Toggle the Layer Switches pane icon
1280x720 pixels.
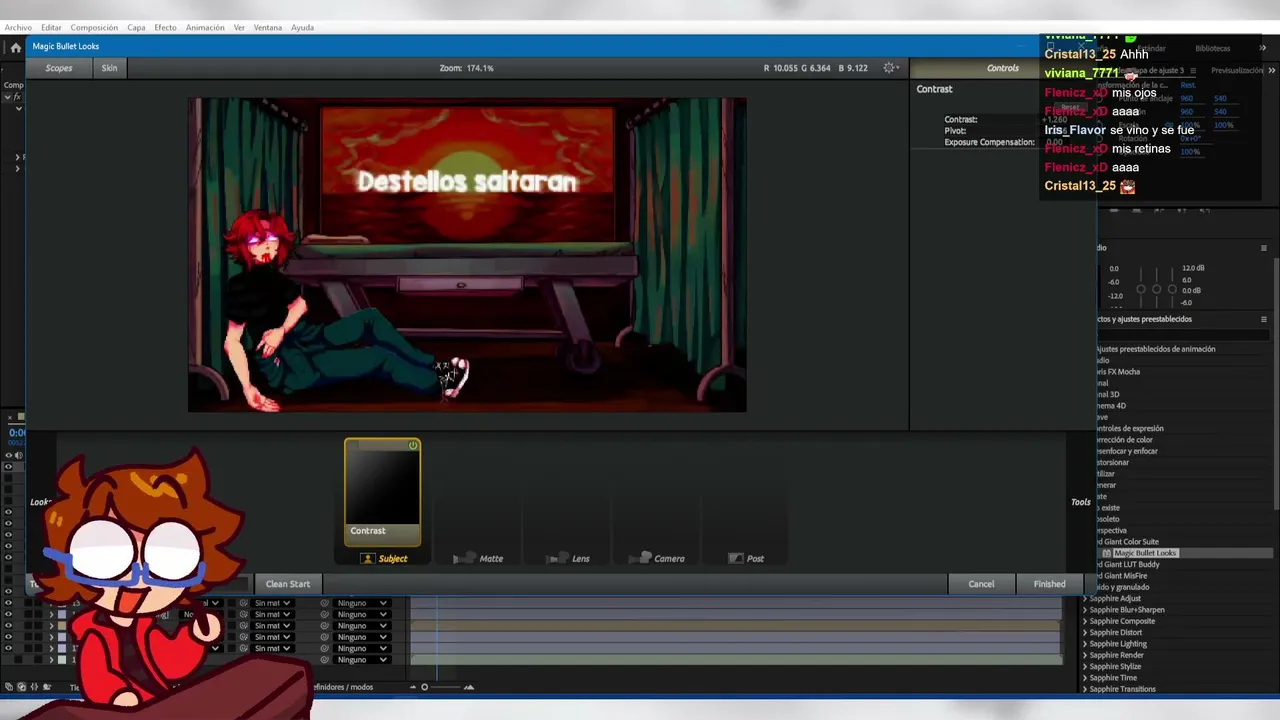click(x=9, y=687)
